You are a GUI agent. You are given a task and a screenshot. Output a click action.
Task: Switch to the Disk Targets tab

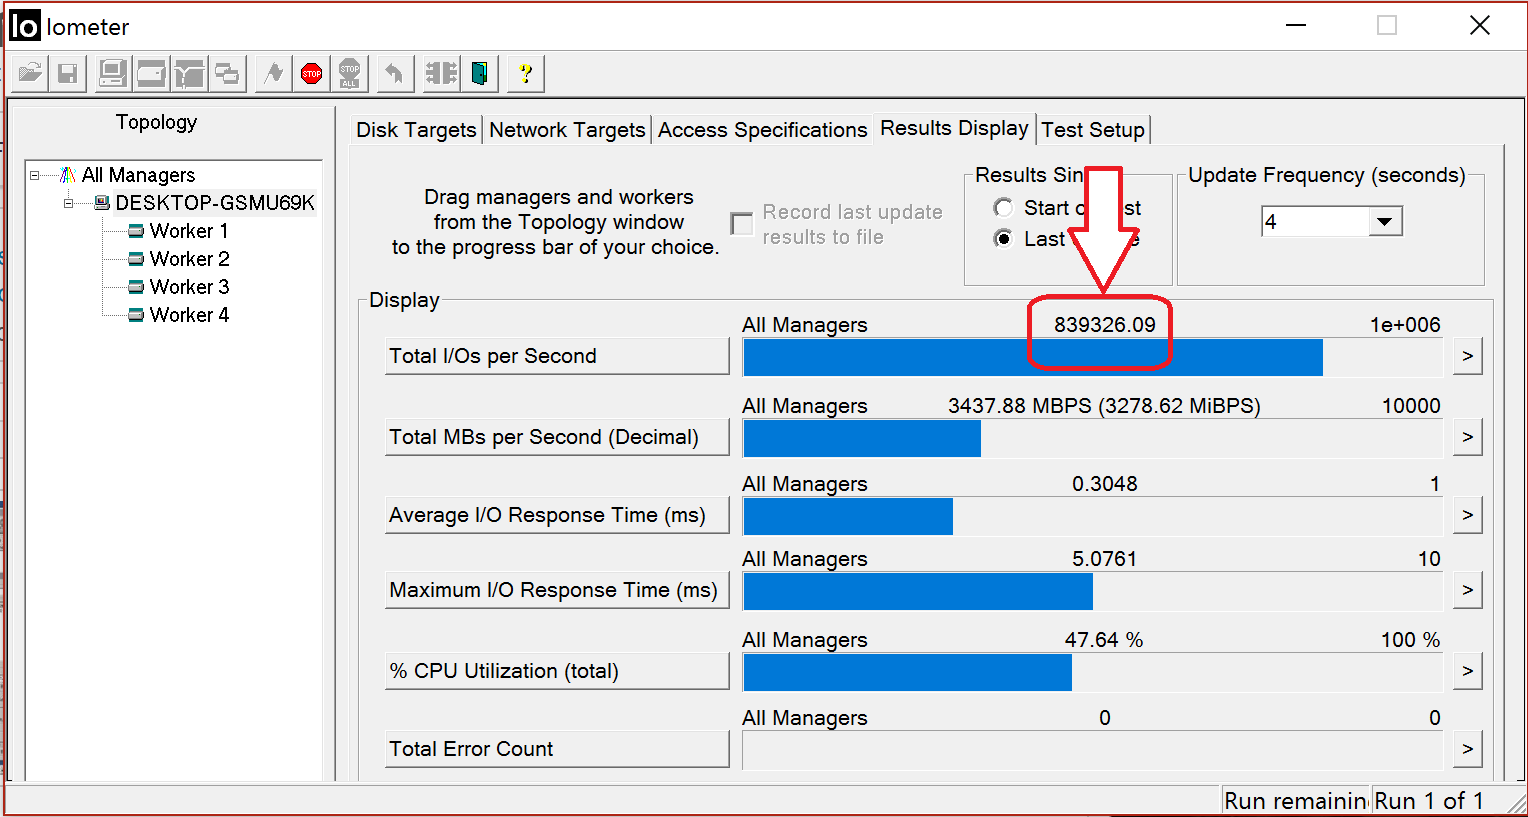point(416,130)
